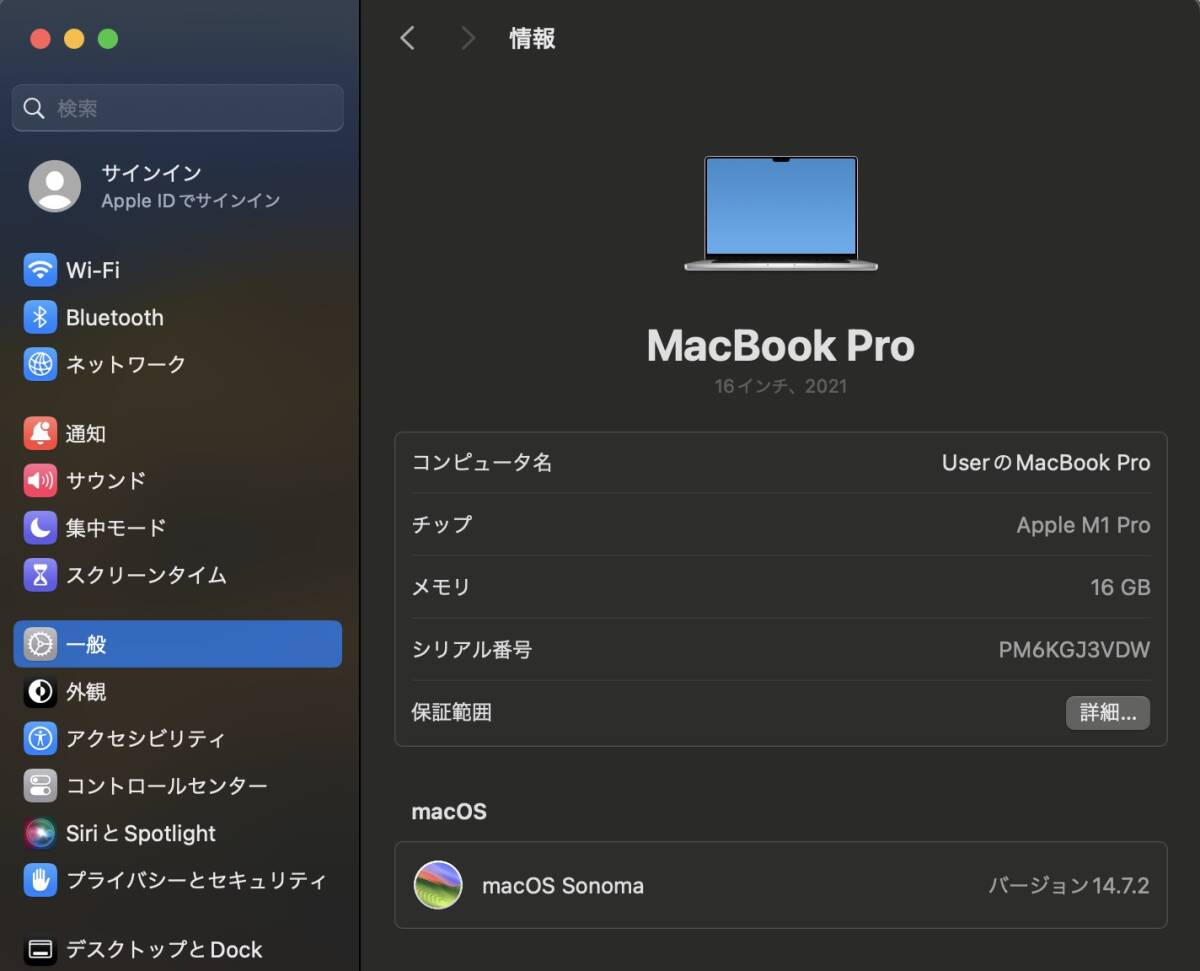Click the memory value 16 GB

coord(1120,587)
